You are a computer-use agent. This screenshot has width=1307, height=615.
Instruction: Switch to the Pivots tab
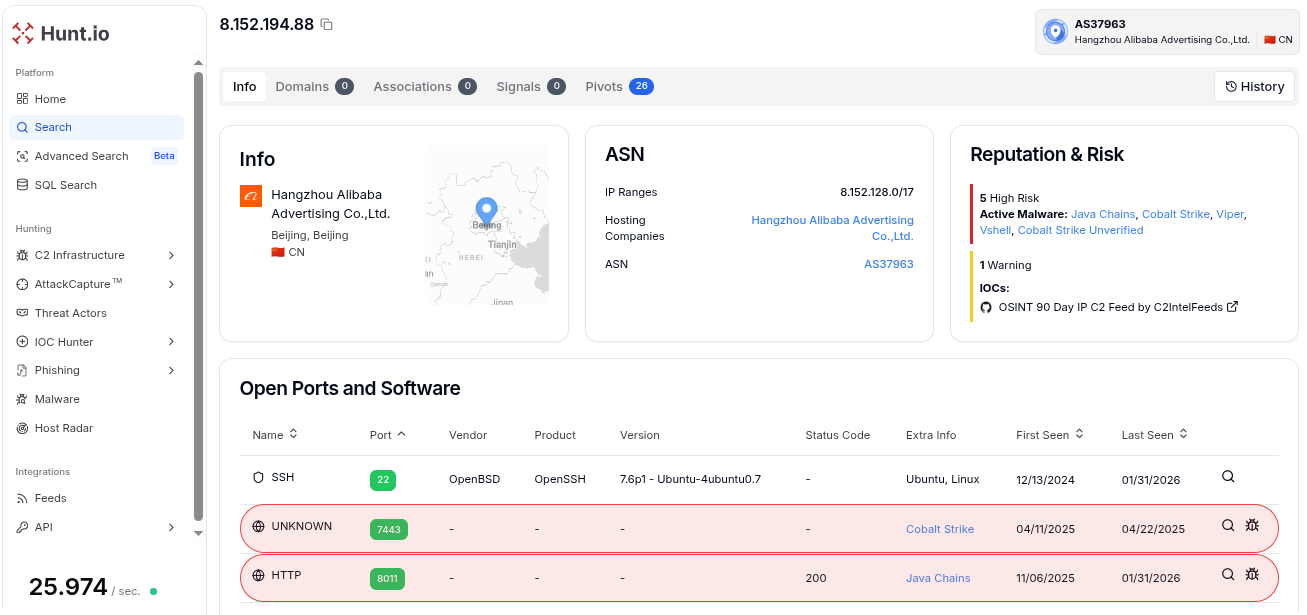tap(618, 87)
